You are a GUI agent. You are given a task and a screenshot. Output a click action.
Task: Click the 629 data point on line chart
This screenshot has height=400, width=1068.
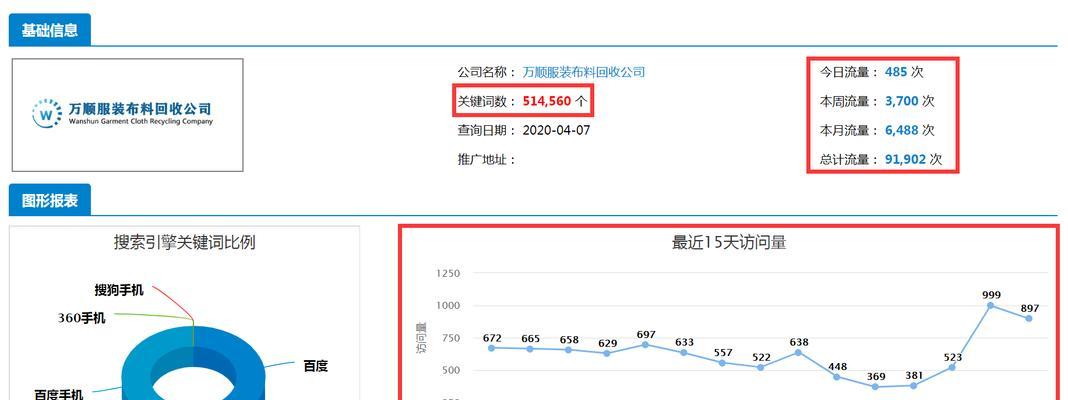[607, 353]
